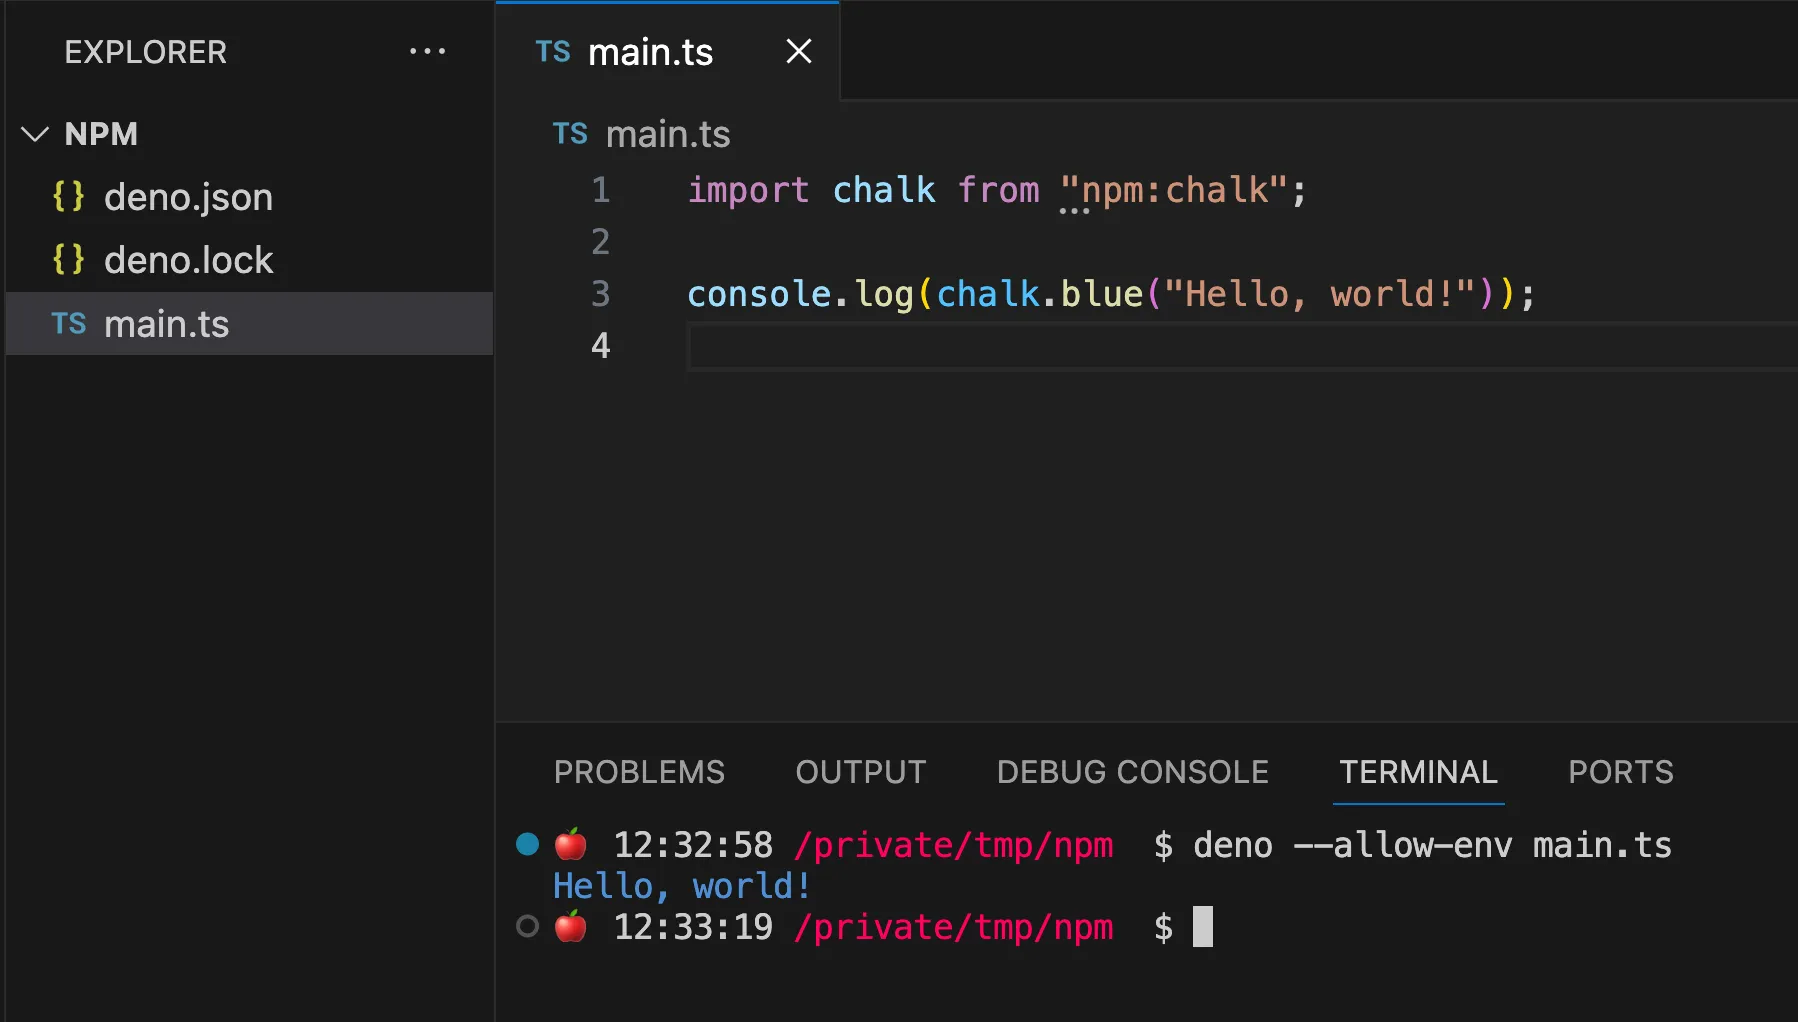Click the apple icon on the 12:33:19 terminal entry
This screenshot has height=1022, width=1798.
pos(571,927)
